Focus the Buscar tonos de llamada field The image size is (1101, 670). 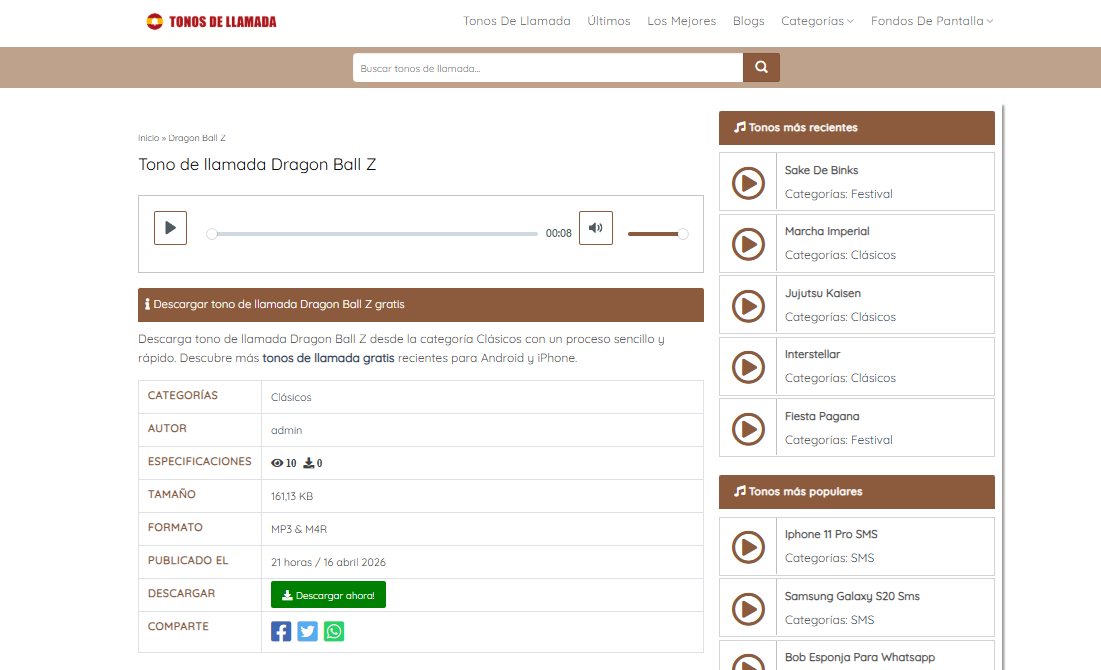tap(548, 67)
